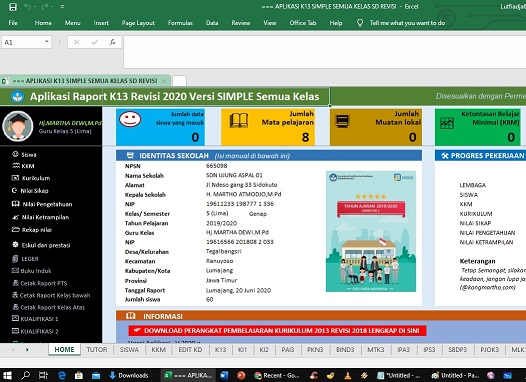Open the Task View taskbar icon
The width and height of the screenshot is (526, 382).
(x=43, y=375)
